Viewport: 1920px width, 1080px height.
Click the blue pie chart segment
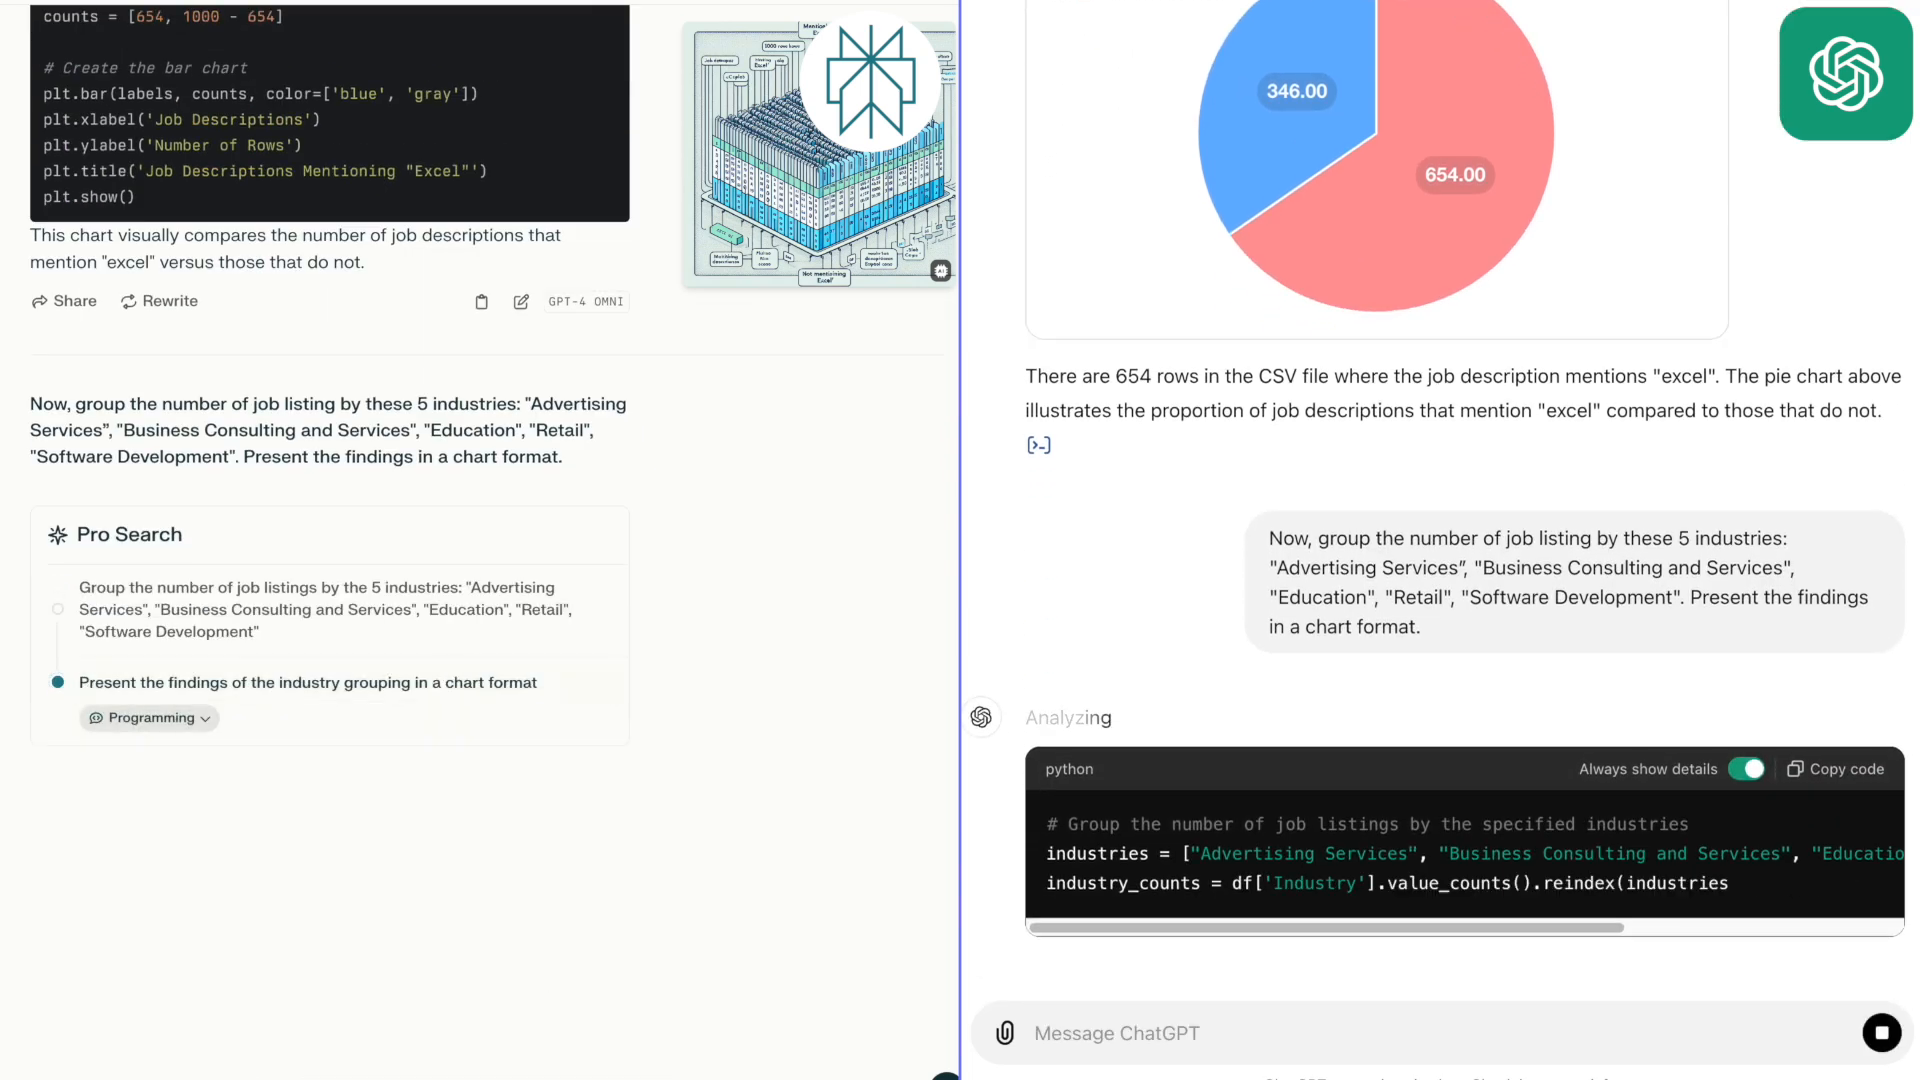click(x=1294, y=90)
